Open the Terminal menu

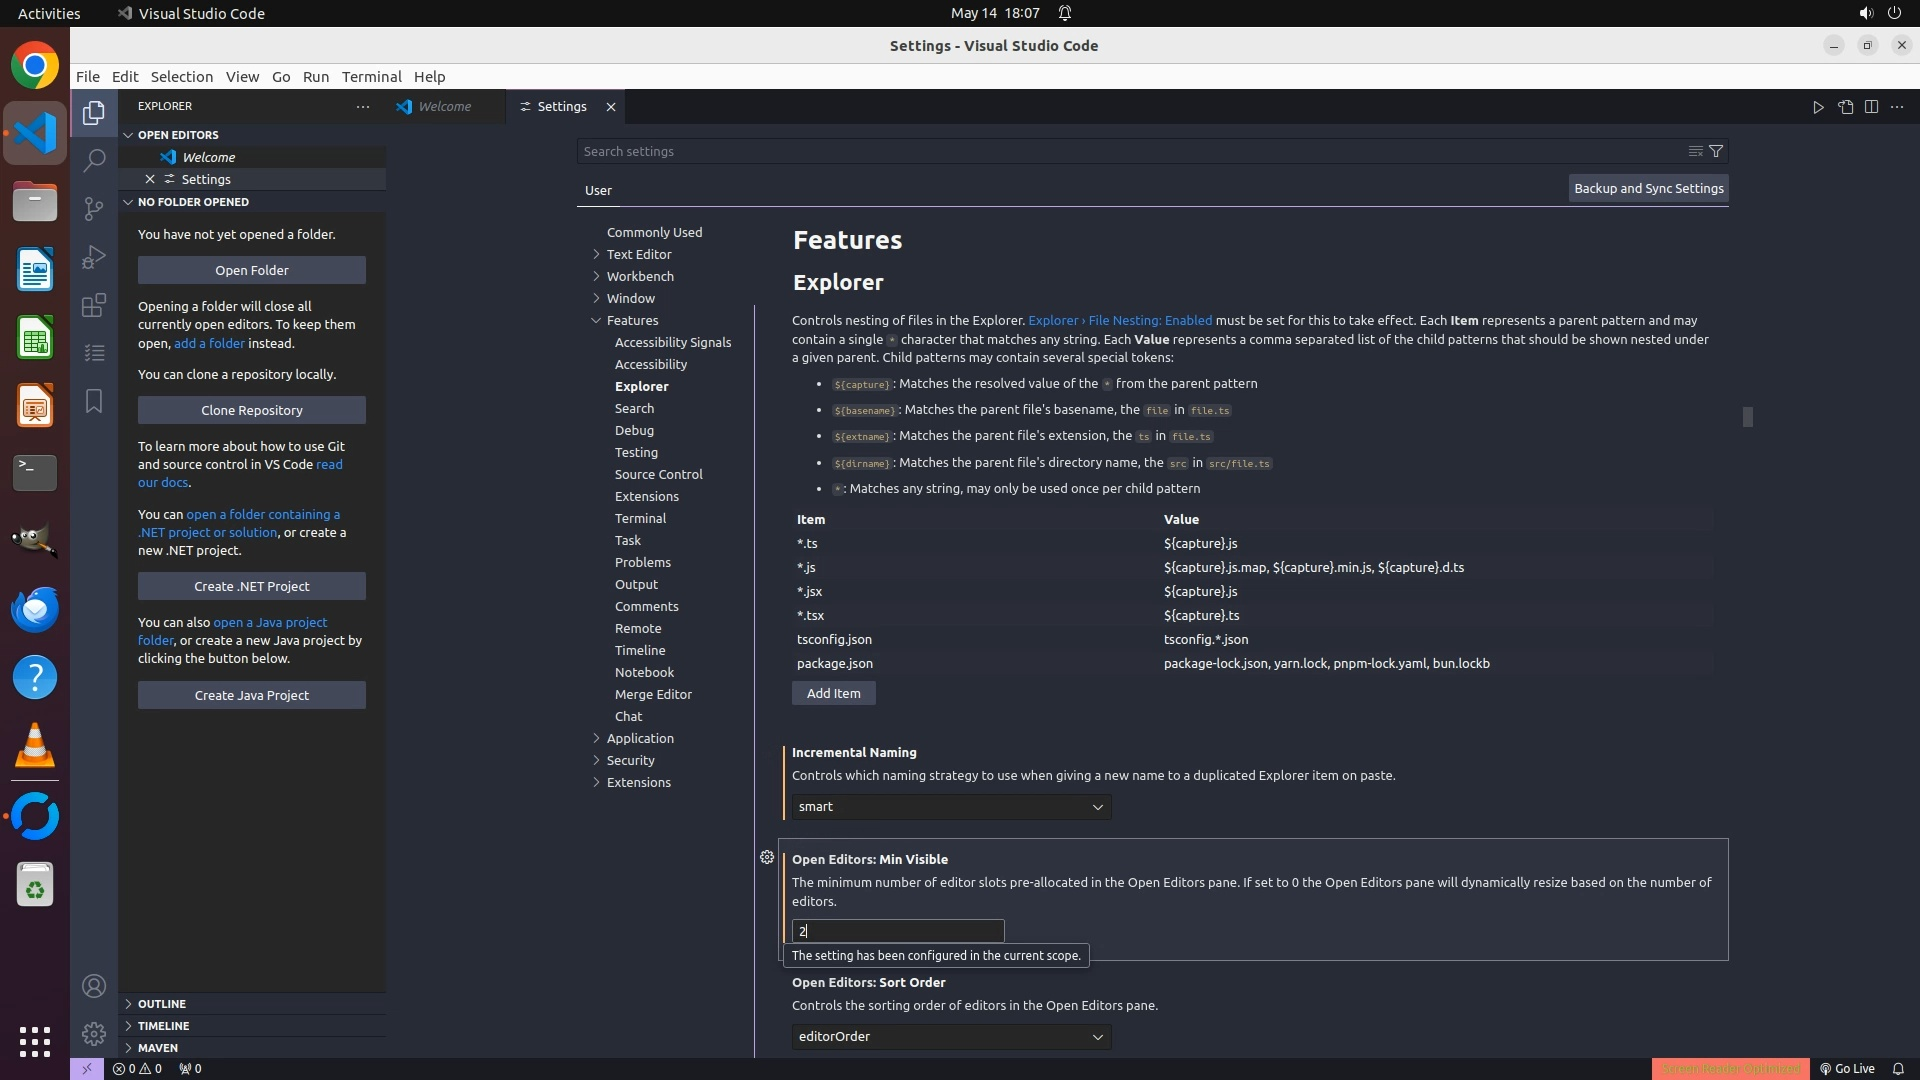pos(371,77)
